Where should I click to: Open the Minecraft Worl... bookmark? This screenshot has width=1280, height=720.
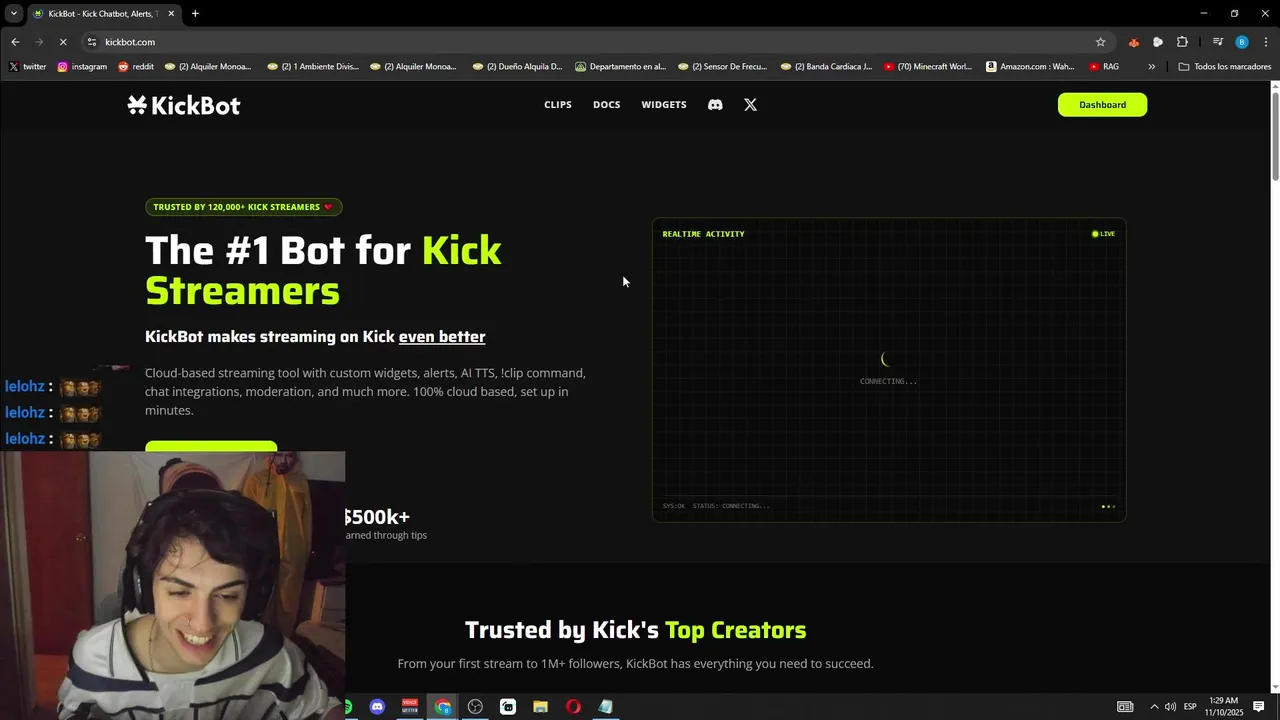(928, 67)
